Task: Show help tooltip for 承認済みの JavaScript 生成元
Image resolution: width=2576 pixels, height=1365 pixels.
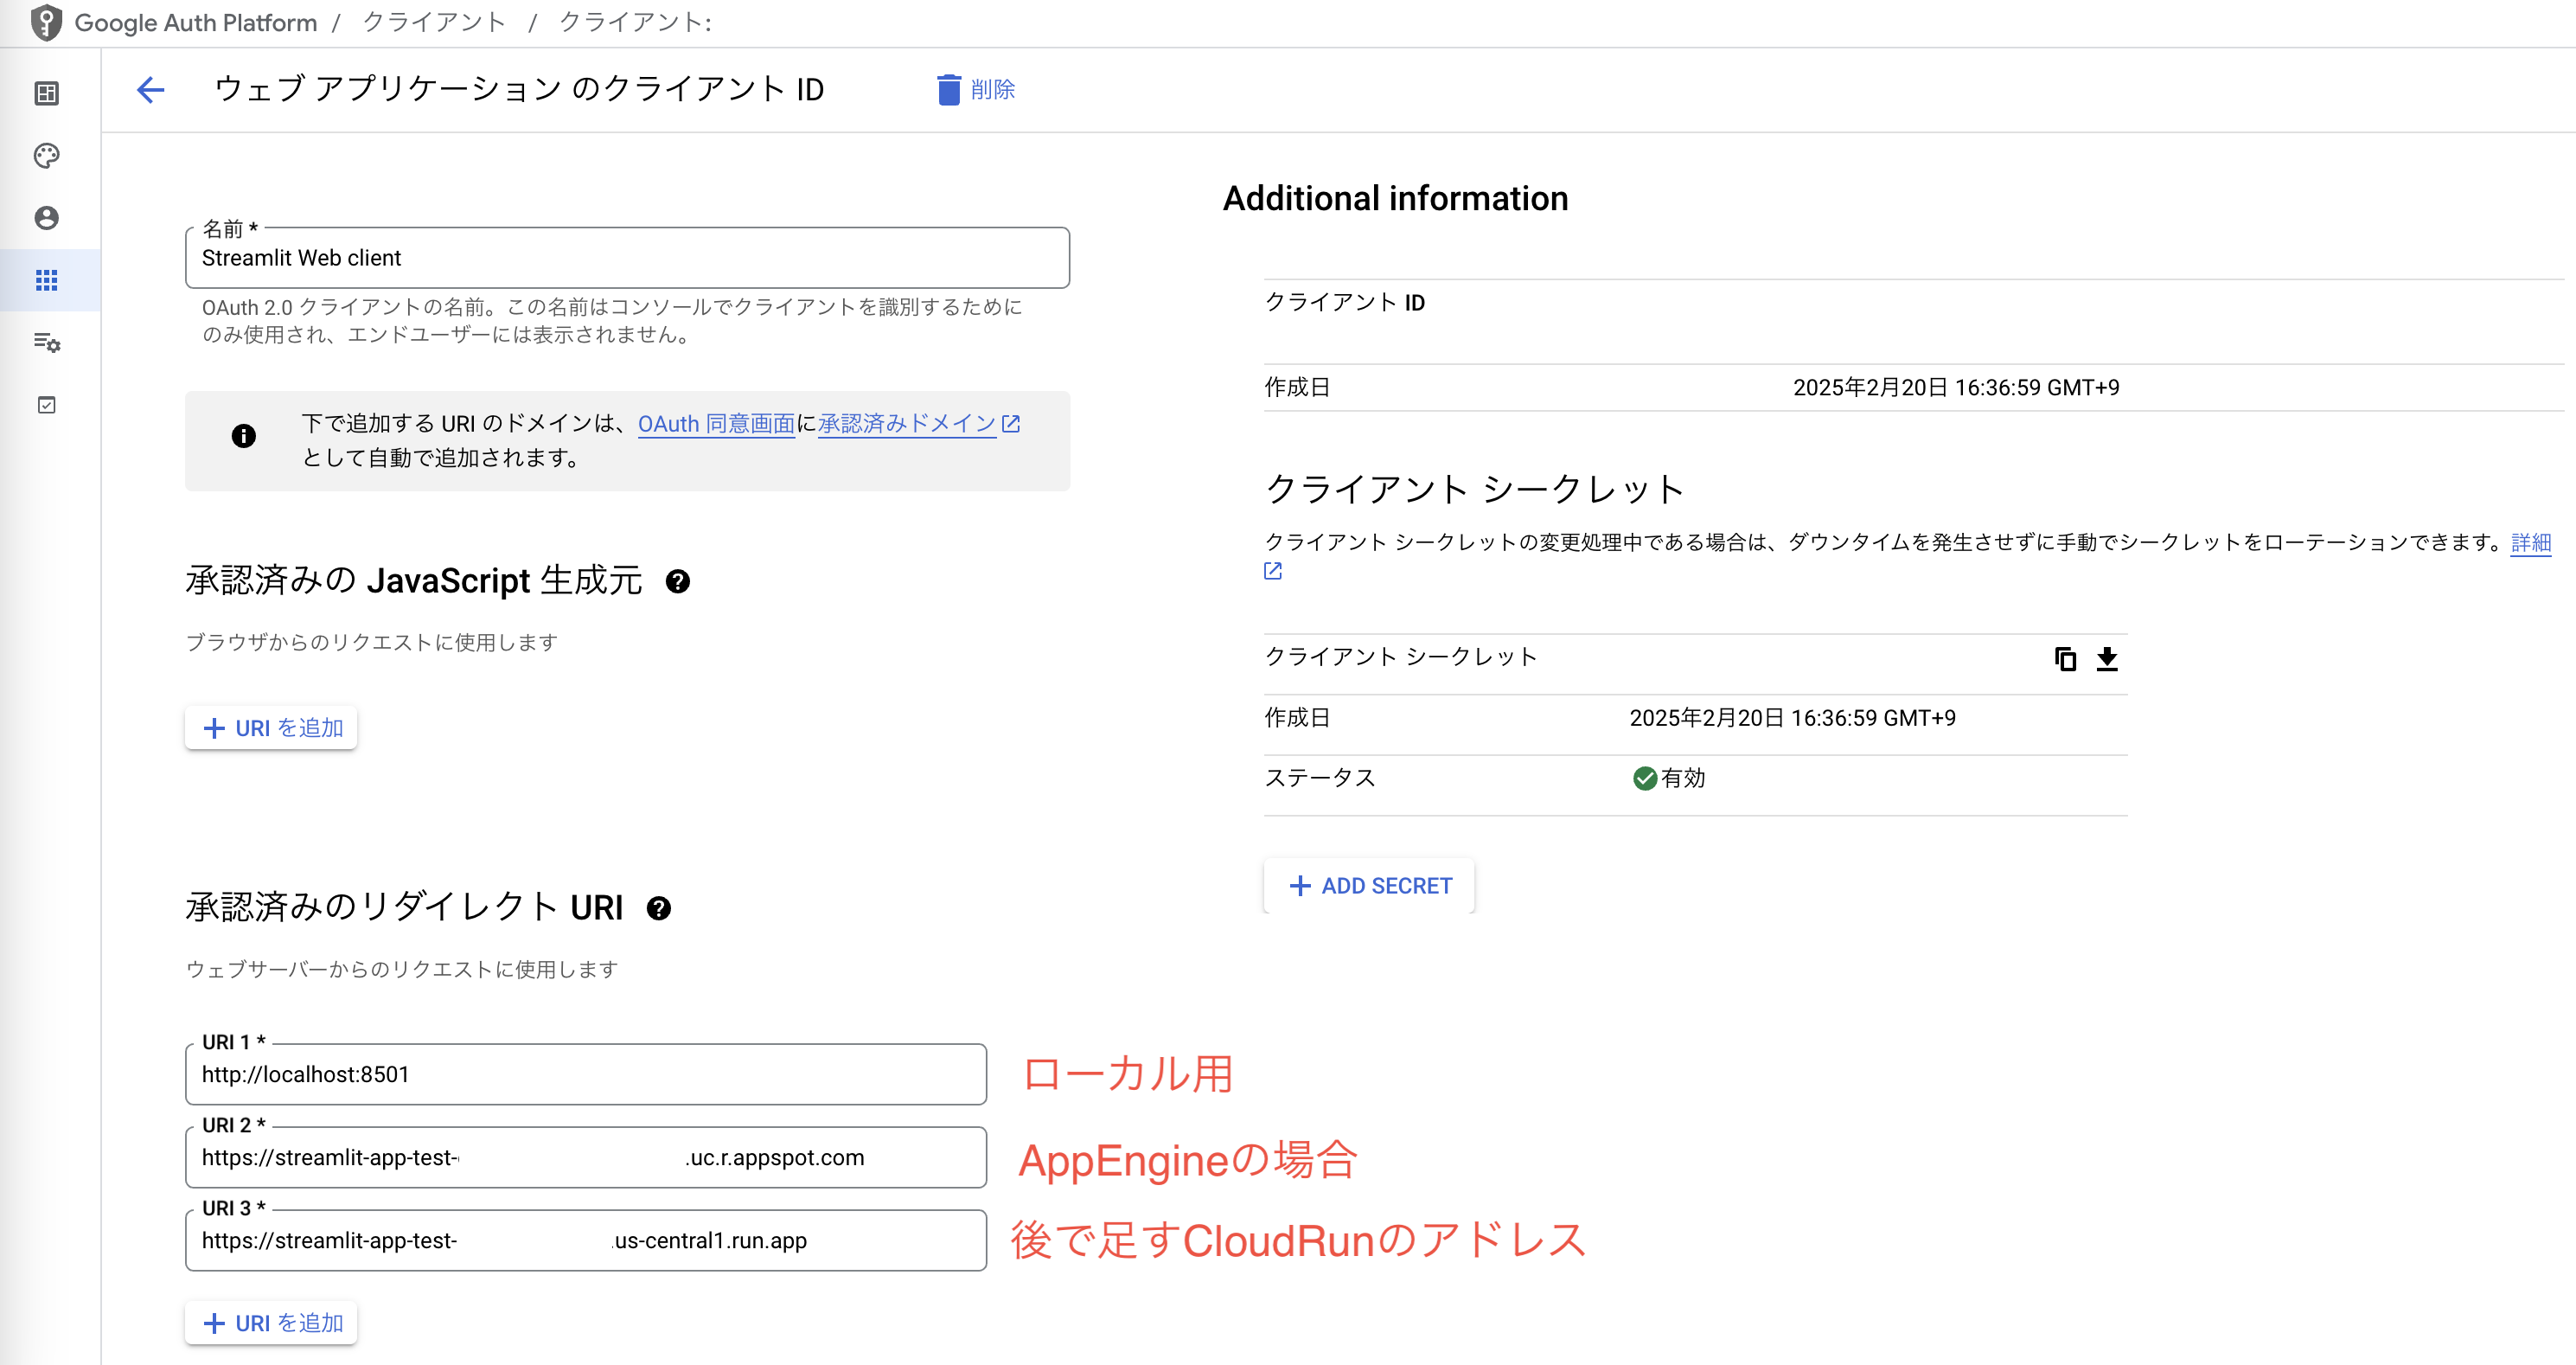Action: point(680,582)
